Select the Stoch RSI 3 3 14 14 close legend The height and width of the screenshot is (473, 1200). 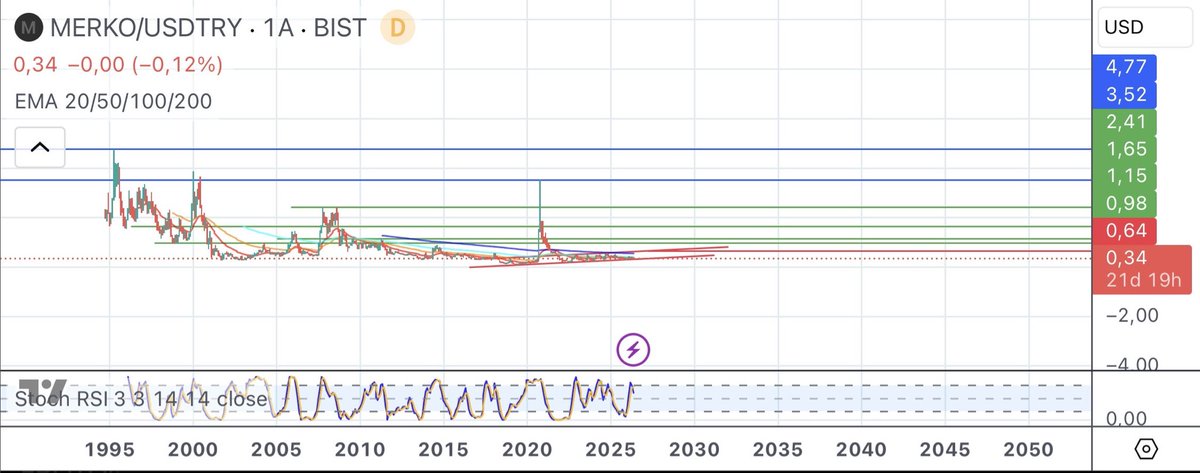coord(141,399)
